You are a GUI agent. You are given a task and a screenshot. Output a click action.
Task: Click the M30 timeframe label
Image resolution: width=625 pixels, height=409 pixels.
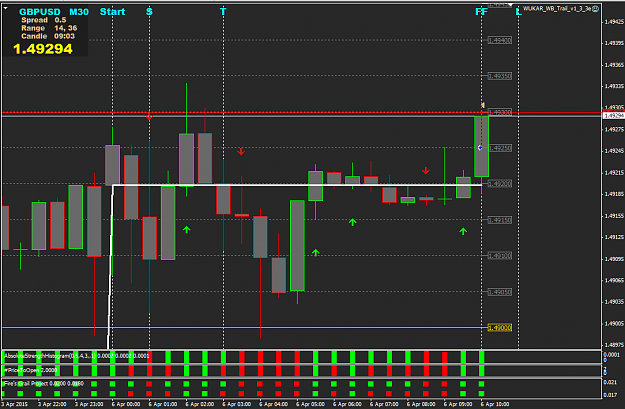coord(79,12)
